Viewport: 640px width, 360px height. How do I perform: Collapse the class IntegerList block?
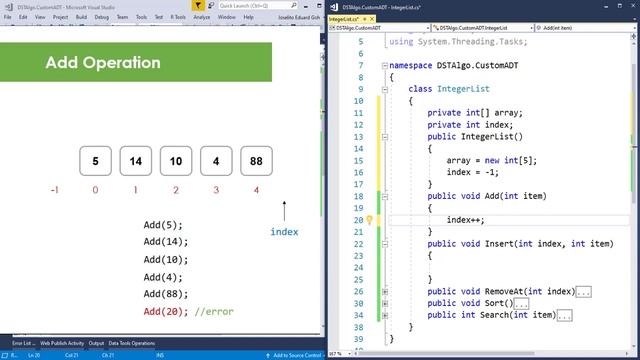click(384, 89)
